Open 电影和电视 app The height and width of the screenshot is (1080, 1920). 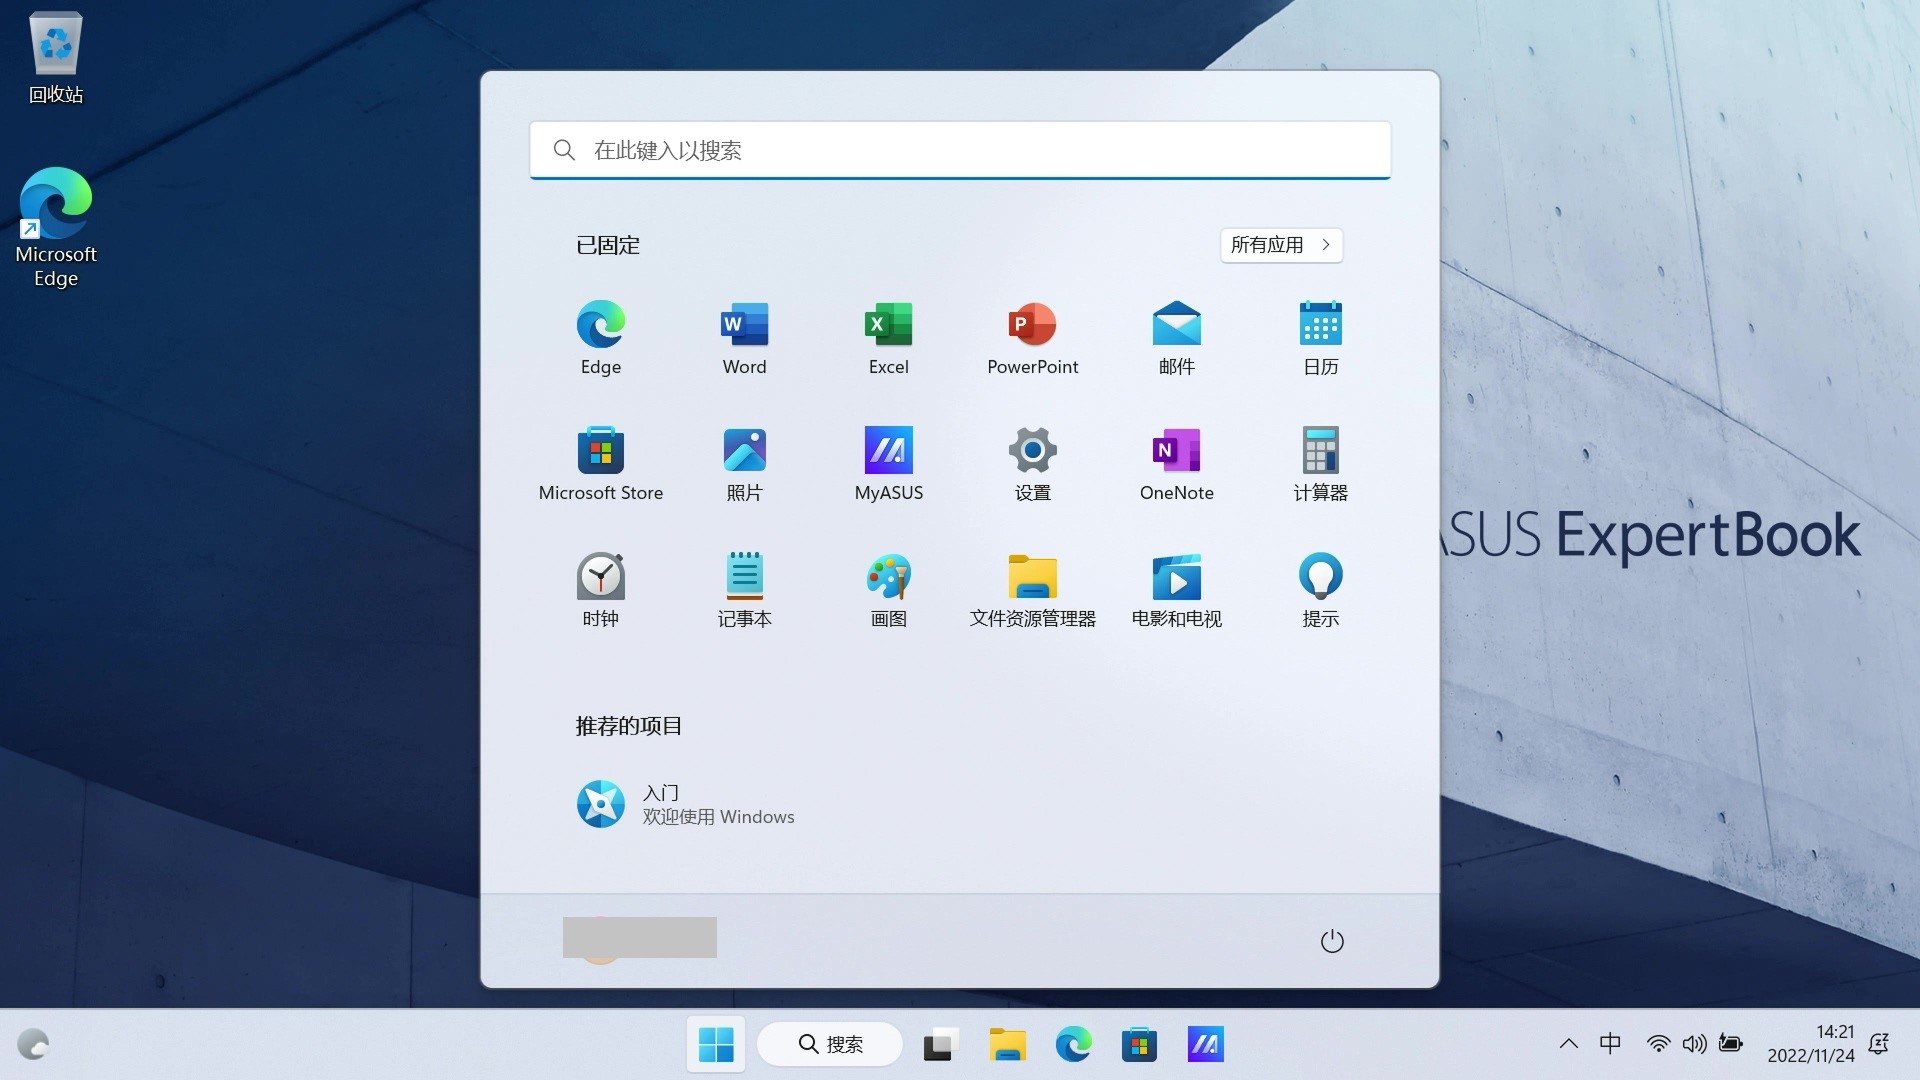coord(1177,590)
